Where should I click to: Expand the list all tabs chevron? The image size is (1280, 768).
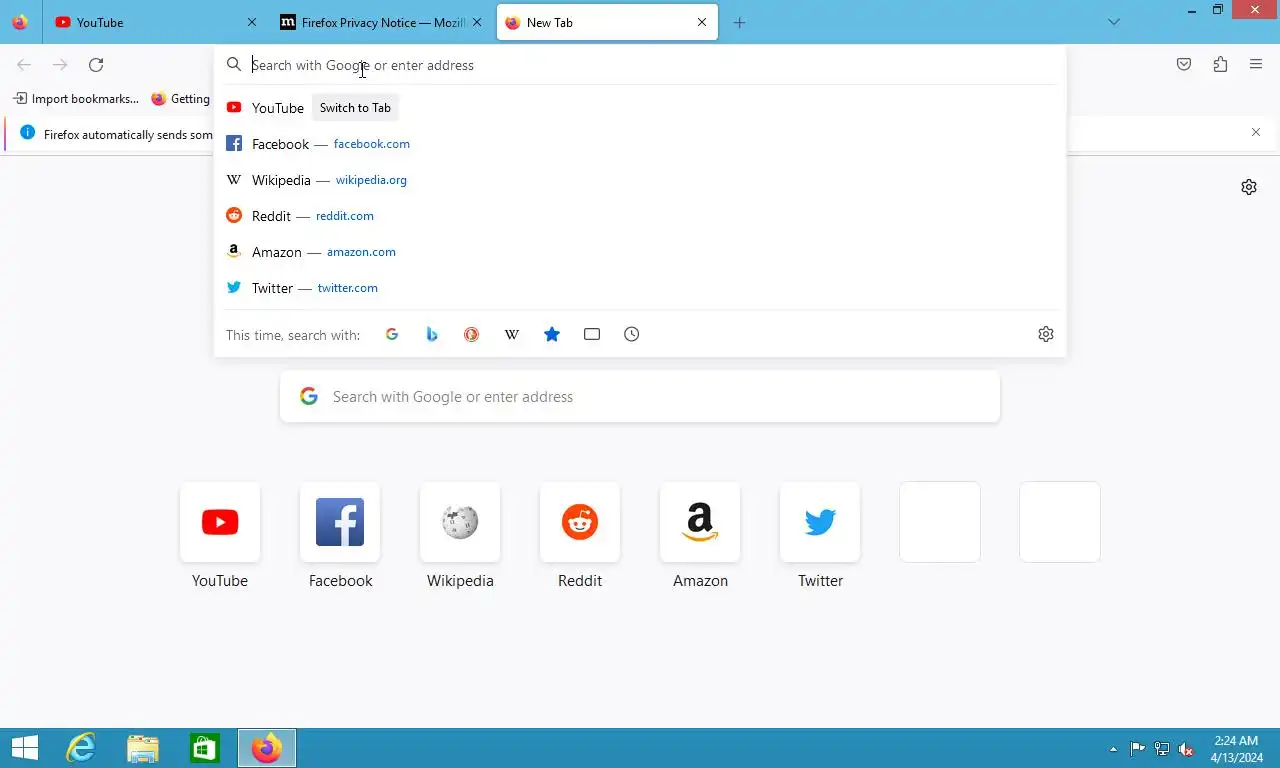click(1114, 22)
